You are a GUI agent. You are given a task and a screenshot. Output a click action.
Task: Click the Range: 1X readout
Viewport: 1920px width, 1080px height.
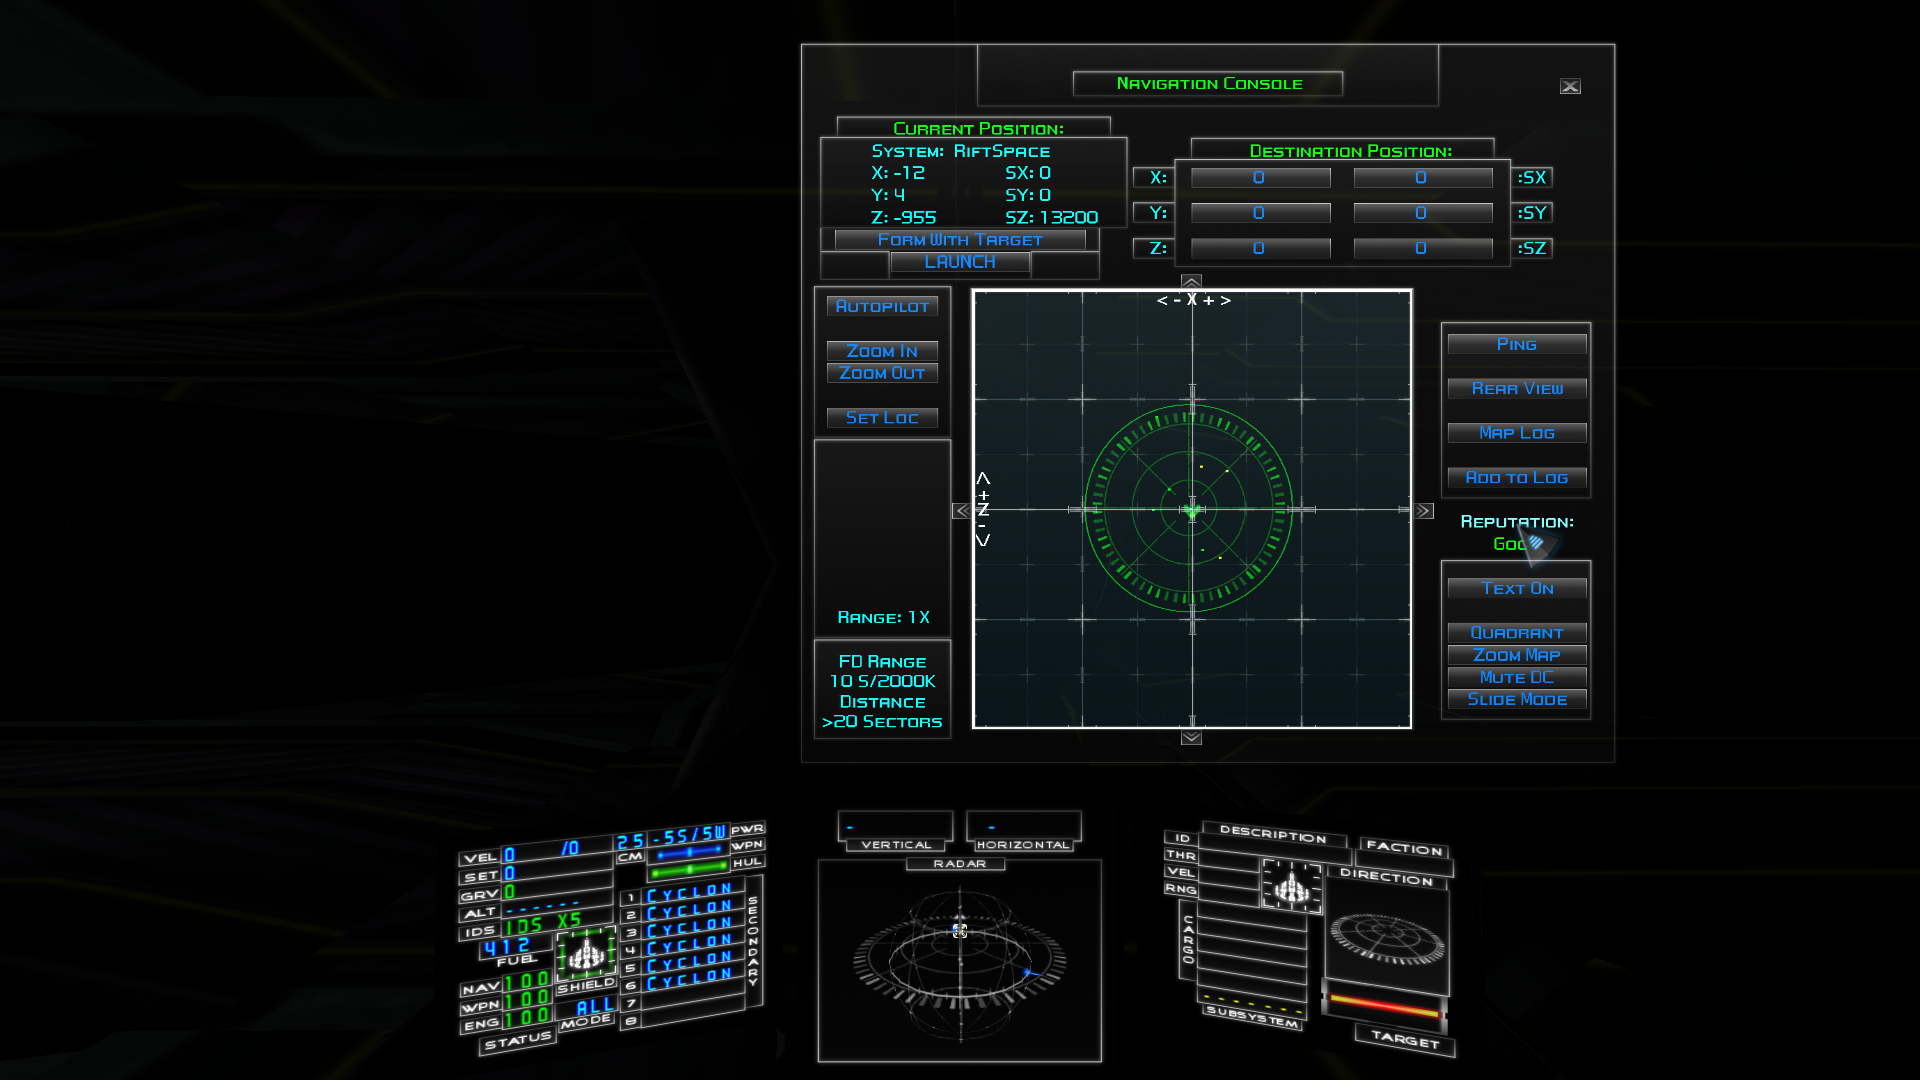pos(884,618)
